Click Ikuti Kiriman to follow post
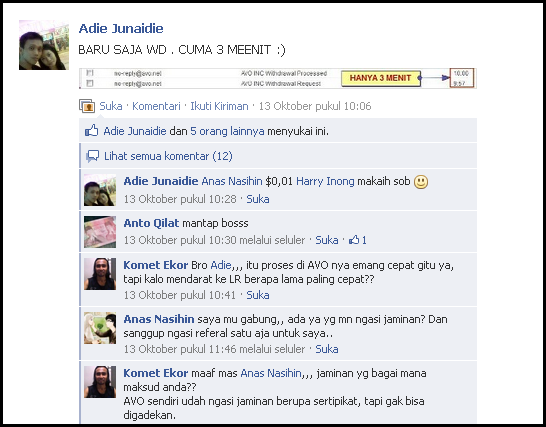Image resolution: width=546 pixels, height=427 pixels. click(x=219, y=106)
